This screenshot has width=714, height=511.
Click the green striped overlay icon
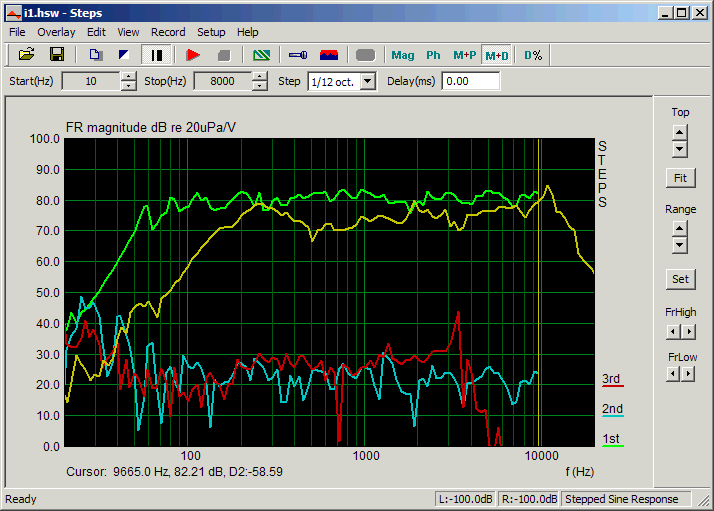pyautogui.click(x=261, y=55)
